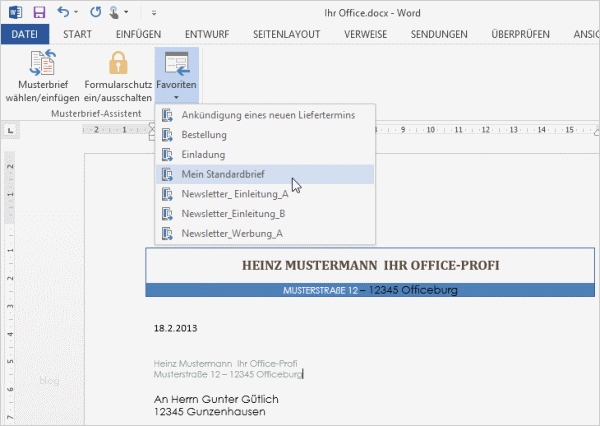Open the Undo history dropdown arrow
Viewport: 600px width, 426px height.
point(76,12)
